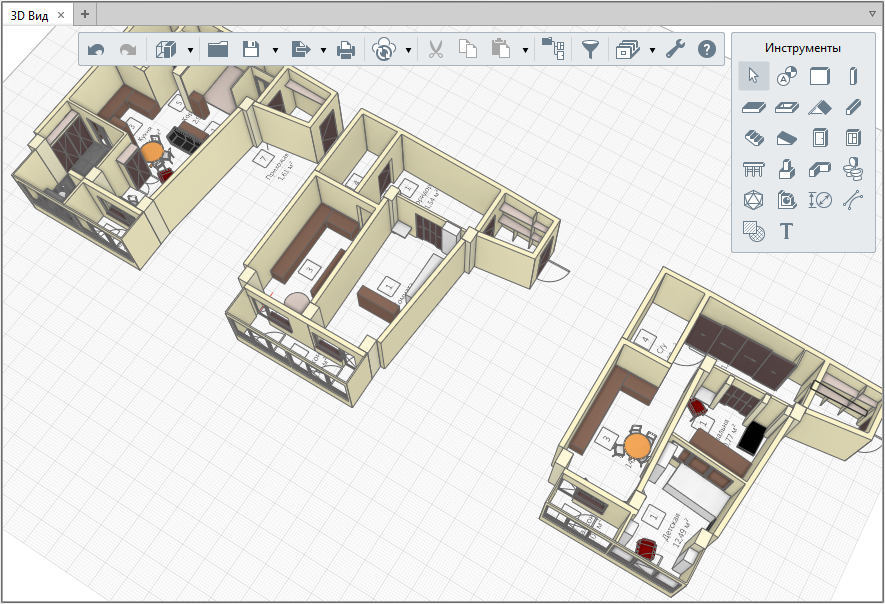The height and width of the screenshot is (604, 885).
Task: Activate the Dimension tool
Action: [820, 200]
